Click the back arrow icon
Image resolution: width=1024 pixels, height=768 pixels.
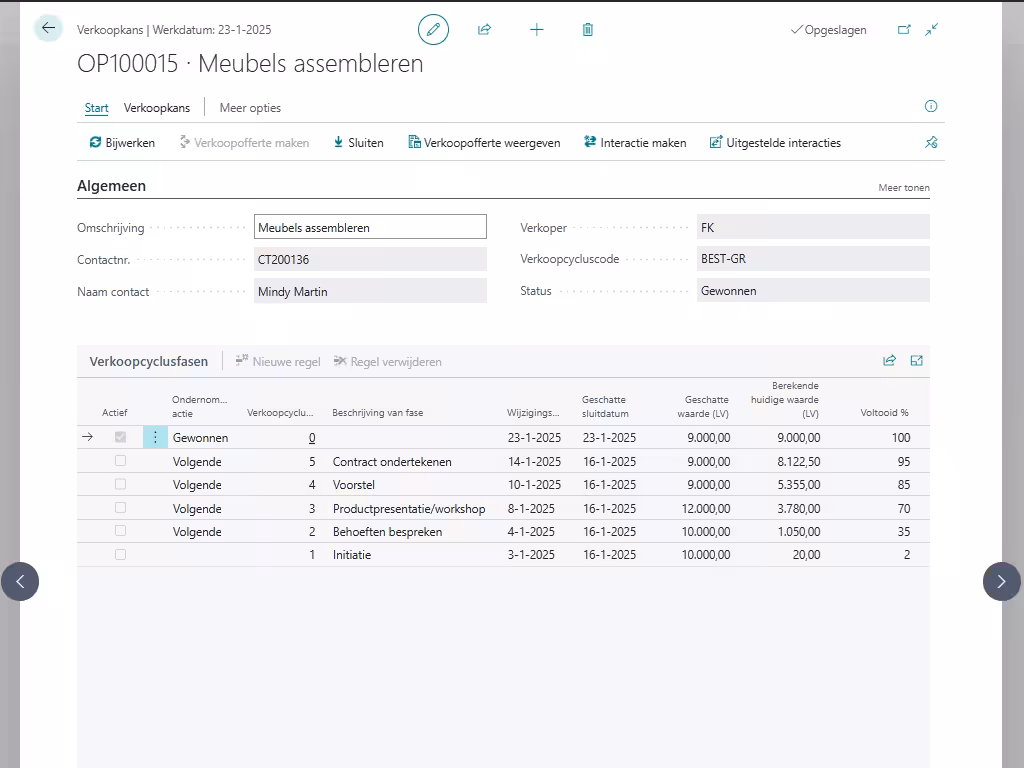click(48, 28)
